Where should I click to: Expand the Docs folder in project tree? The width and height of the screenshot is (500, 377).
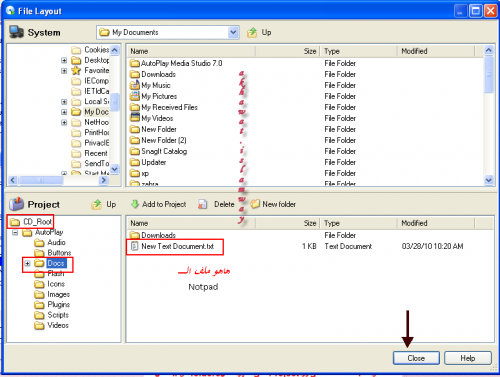tap(27, 263)
